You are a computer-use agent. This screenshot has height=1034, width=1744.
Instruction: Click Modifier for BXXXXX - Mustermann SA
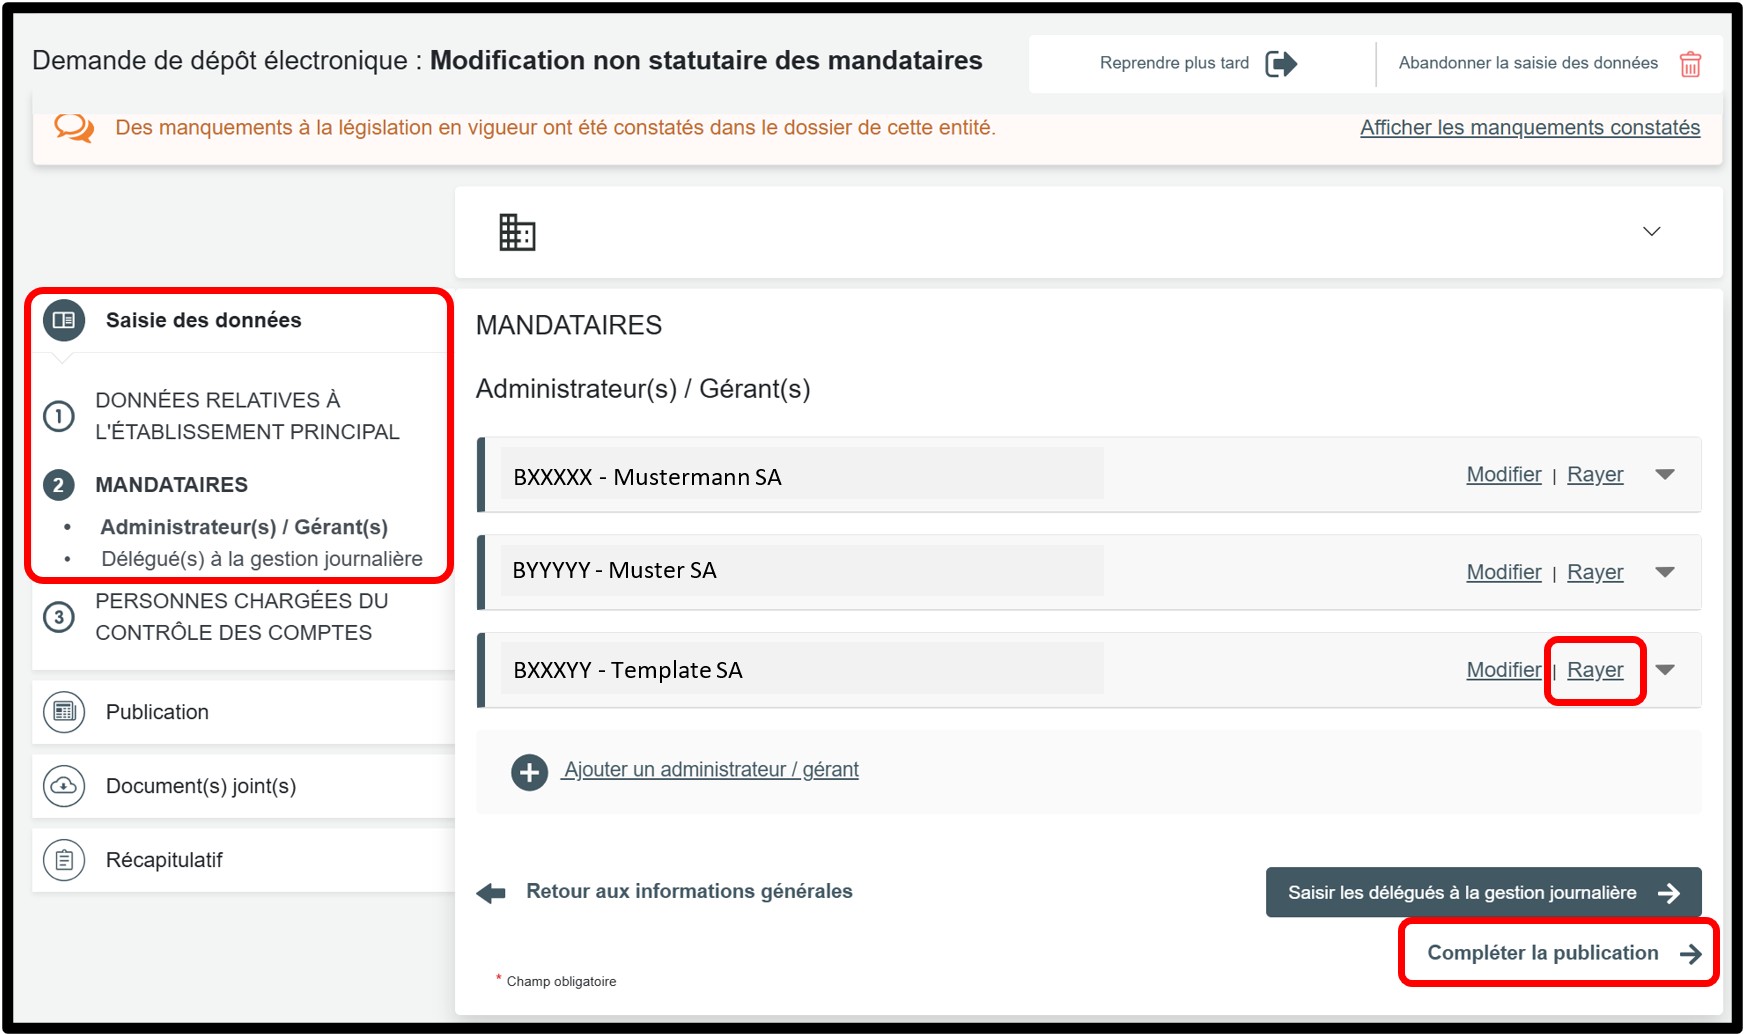point(1503,475)
